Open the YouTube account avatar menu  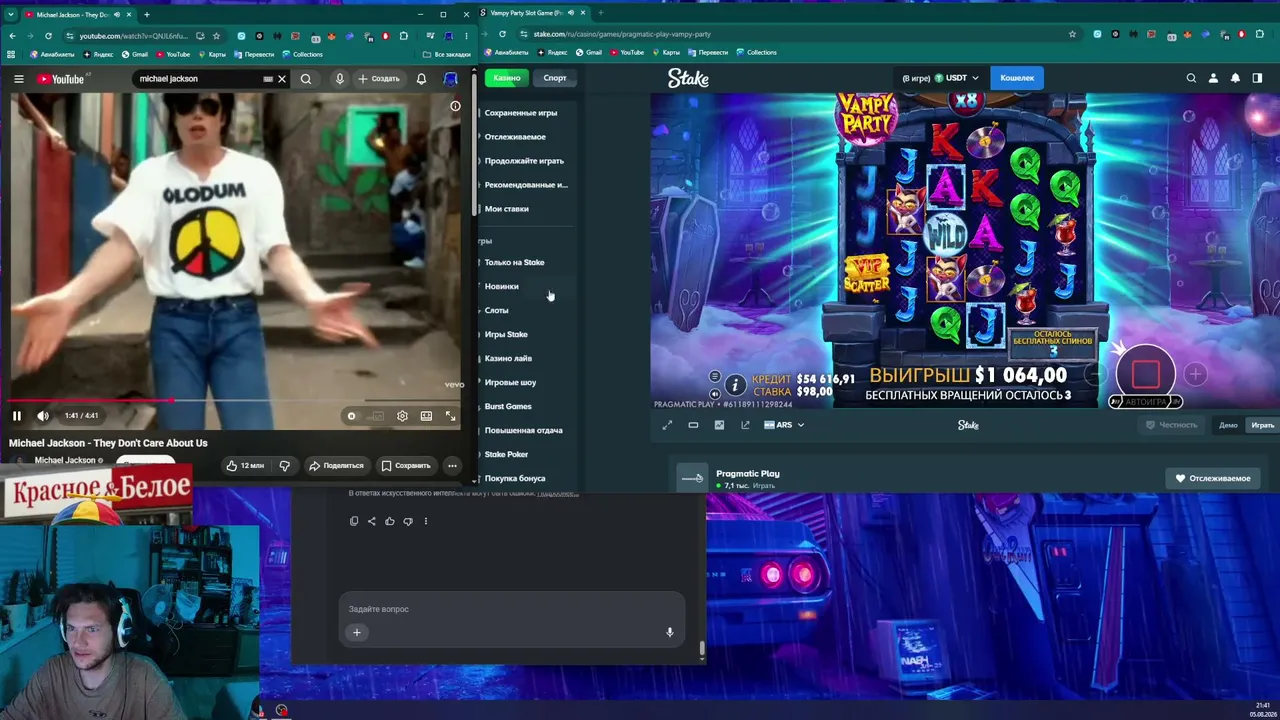(x=451, y=79)
